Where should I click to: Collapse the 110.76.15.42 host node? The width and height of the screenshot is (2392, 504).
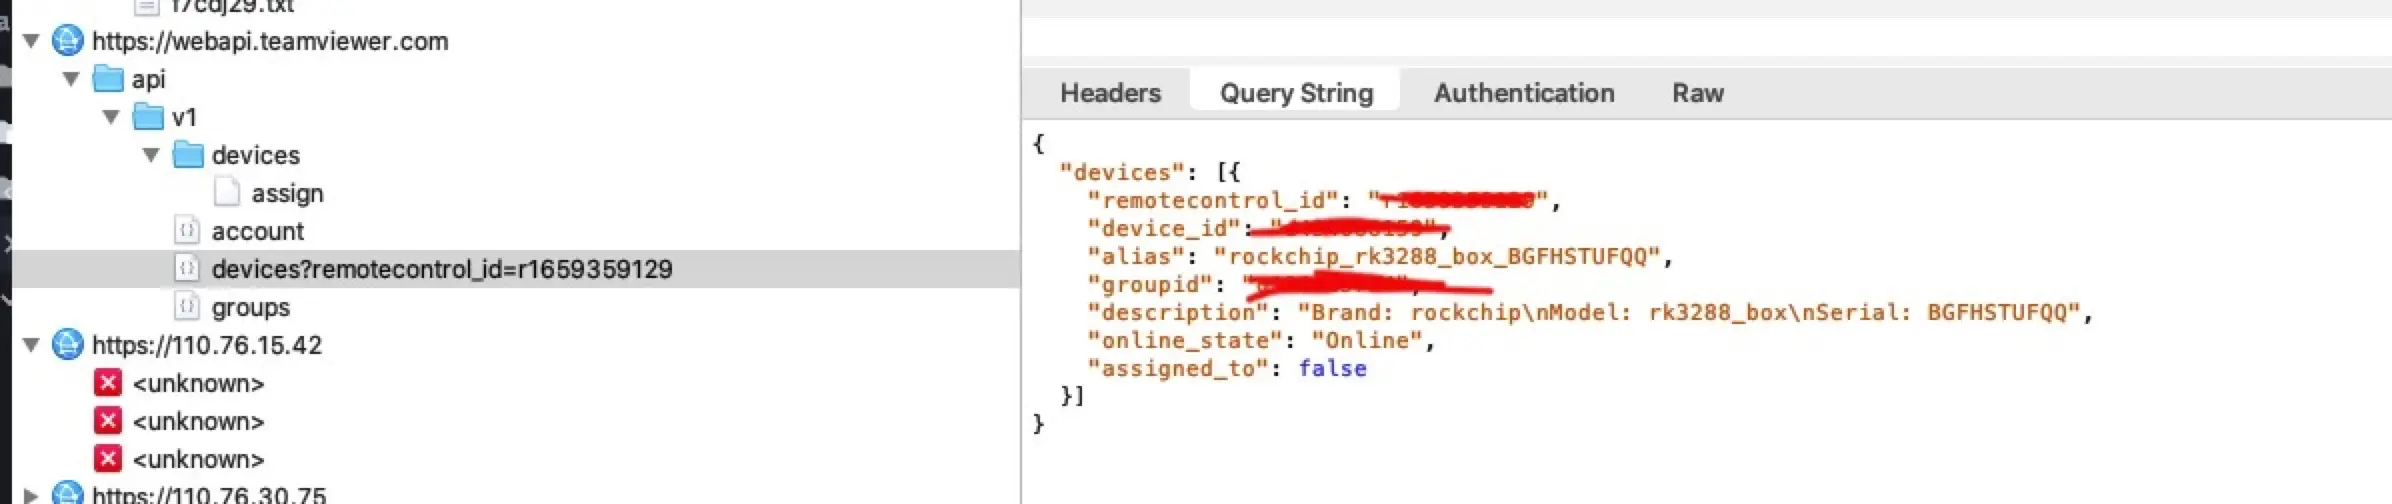[31, 345]
